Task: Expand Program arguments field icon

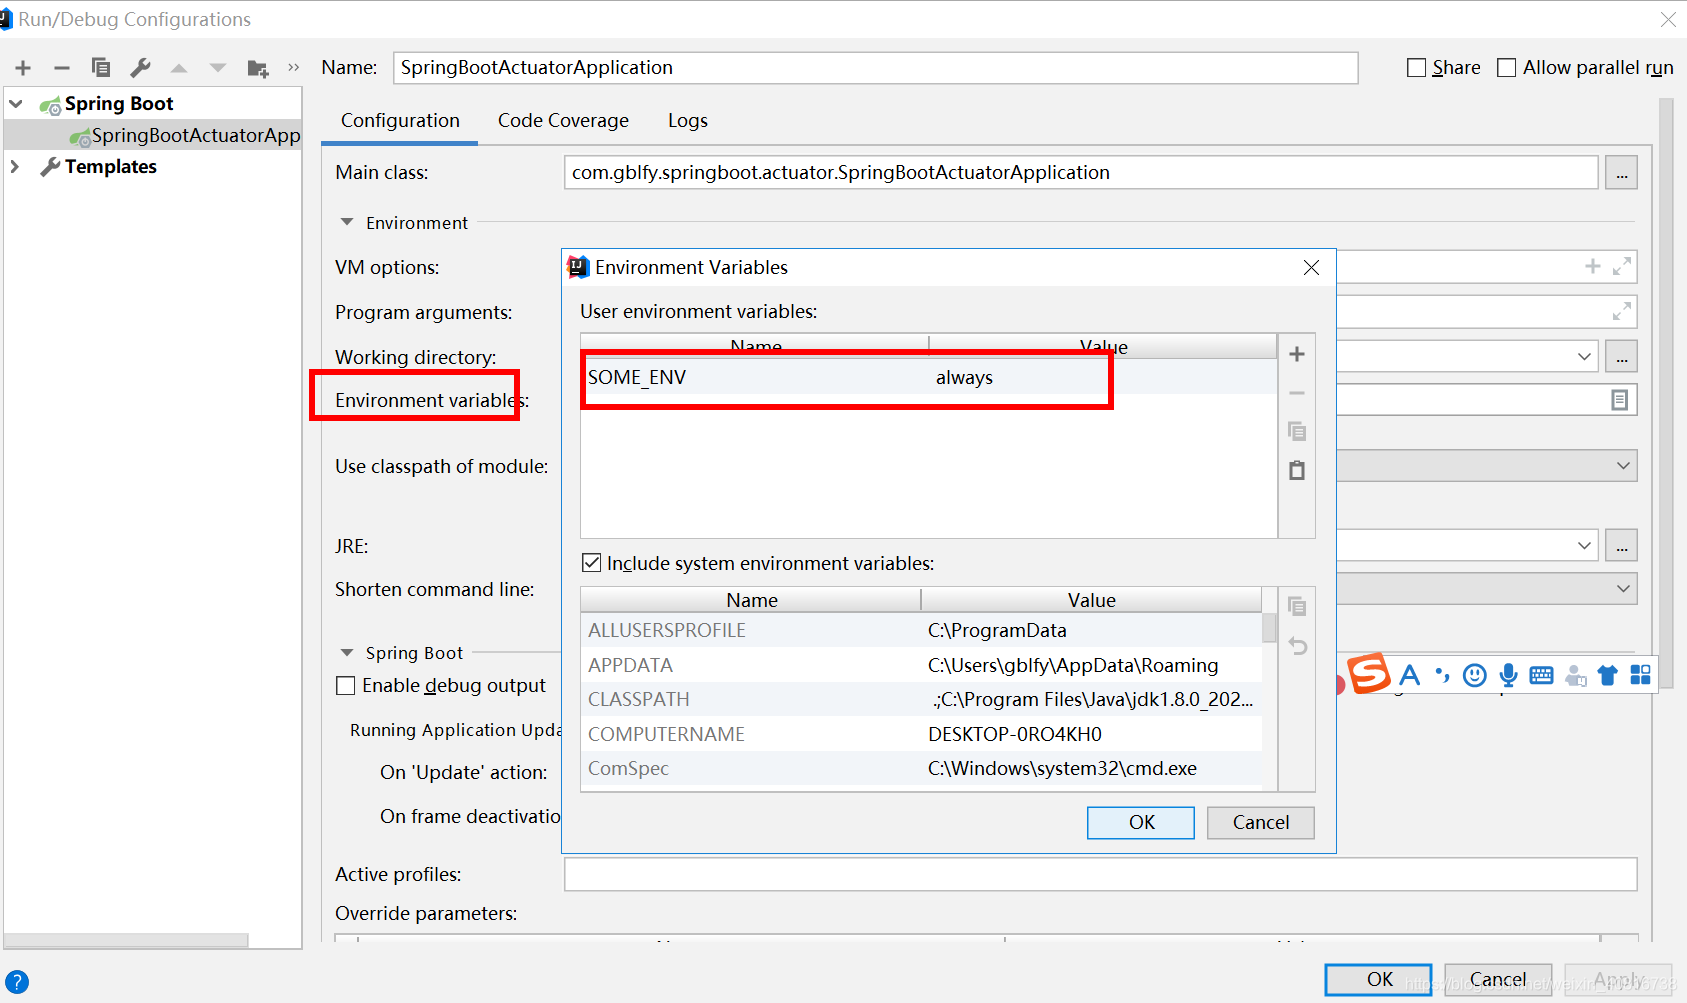Action: 1622,312
